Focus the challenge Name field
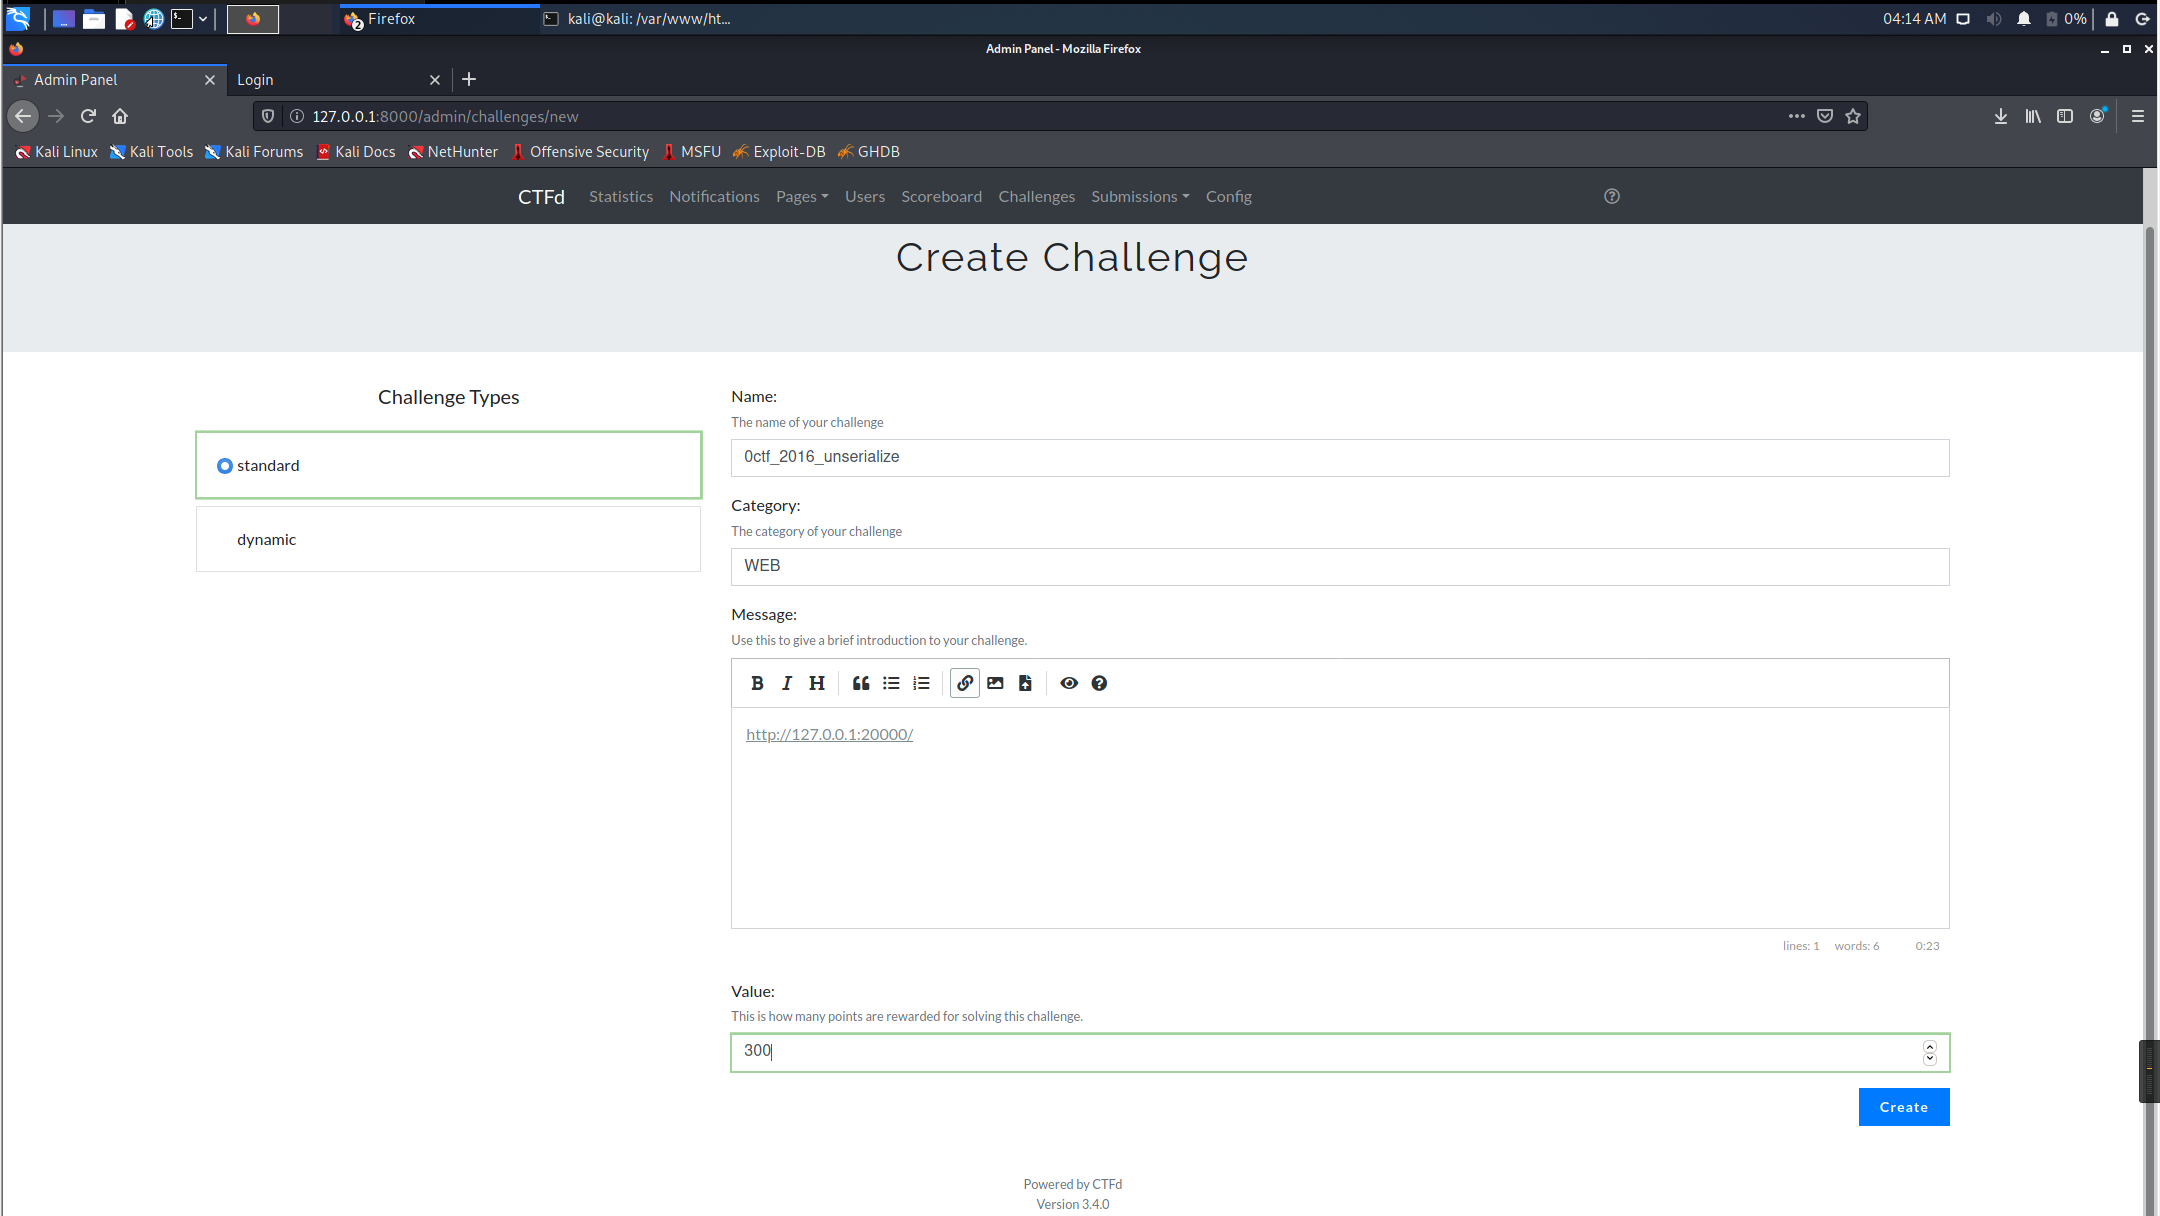 point(1340,458)
